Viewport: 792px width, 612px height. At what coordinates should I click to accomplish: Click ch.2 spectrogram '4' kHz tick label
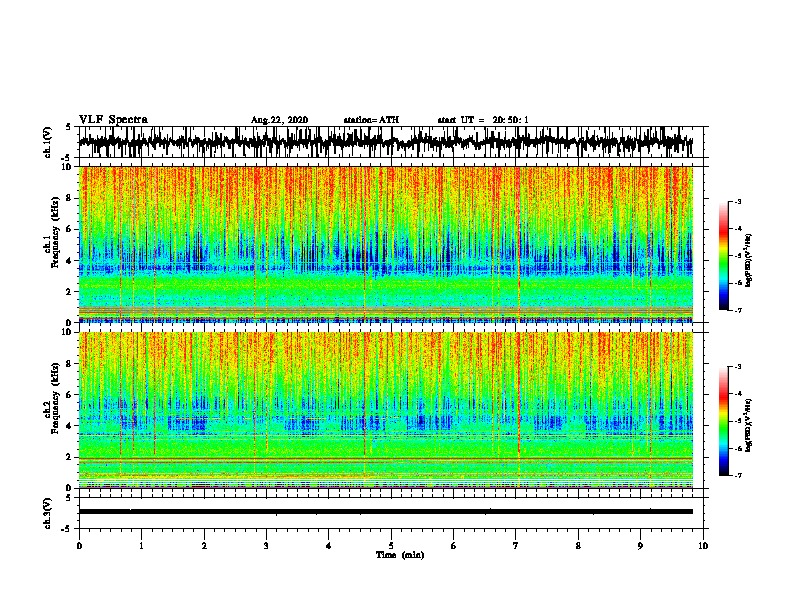70,426
